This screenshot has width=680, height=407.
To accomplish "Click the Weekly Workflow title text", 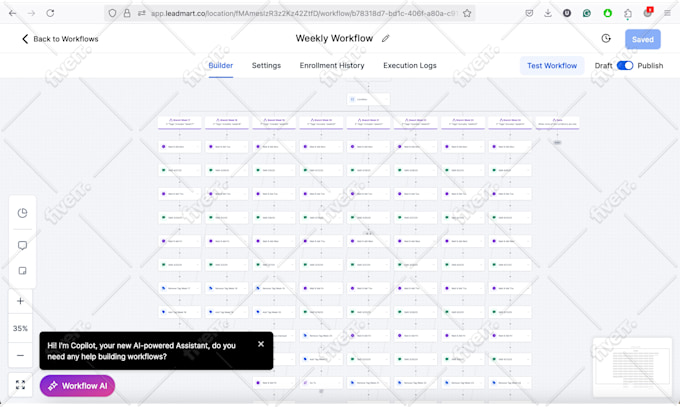I will tap(334, 38).
